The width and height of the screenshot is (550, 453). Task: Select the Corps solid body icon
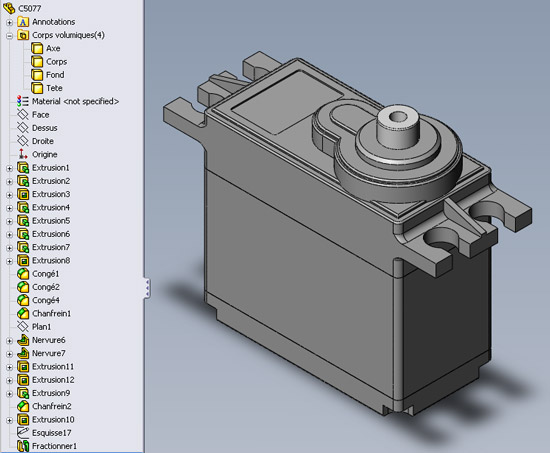[x=37, y=61]
